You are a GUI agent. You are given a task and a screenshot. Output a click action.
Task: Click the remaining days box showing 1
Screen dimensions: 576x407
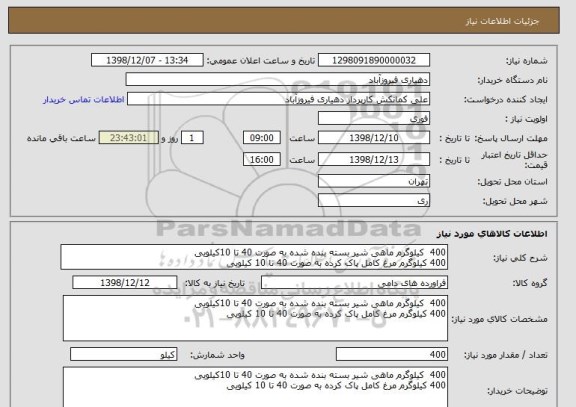(192, 138)
